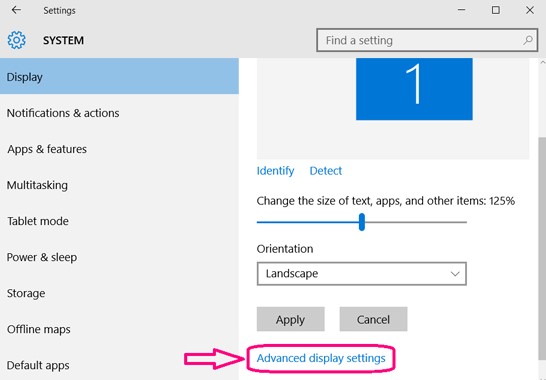The width and height of the screenshot is (546, 380).
Task: Click the Apply button
Action: [x=290, y=319]
